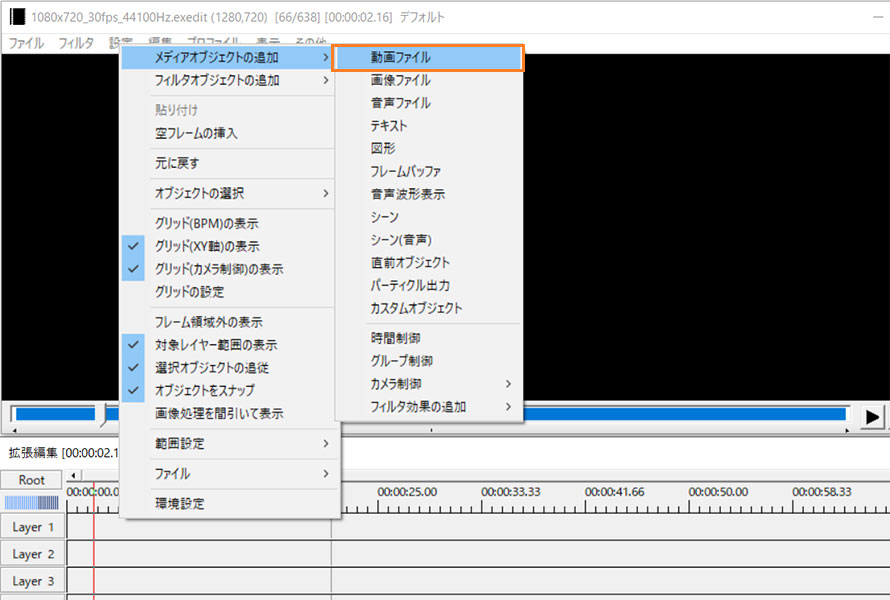Select 音声波形表示 entry

[x=428, y=194]
